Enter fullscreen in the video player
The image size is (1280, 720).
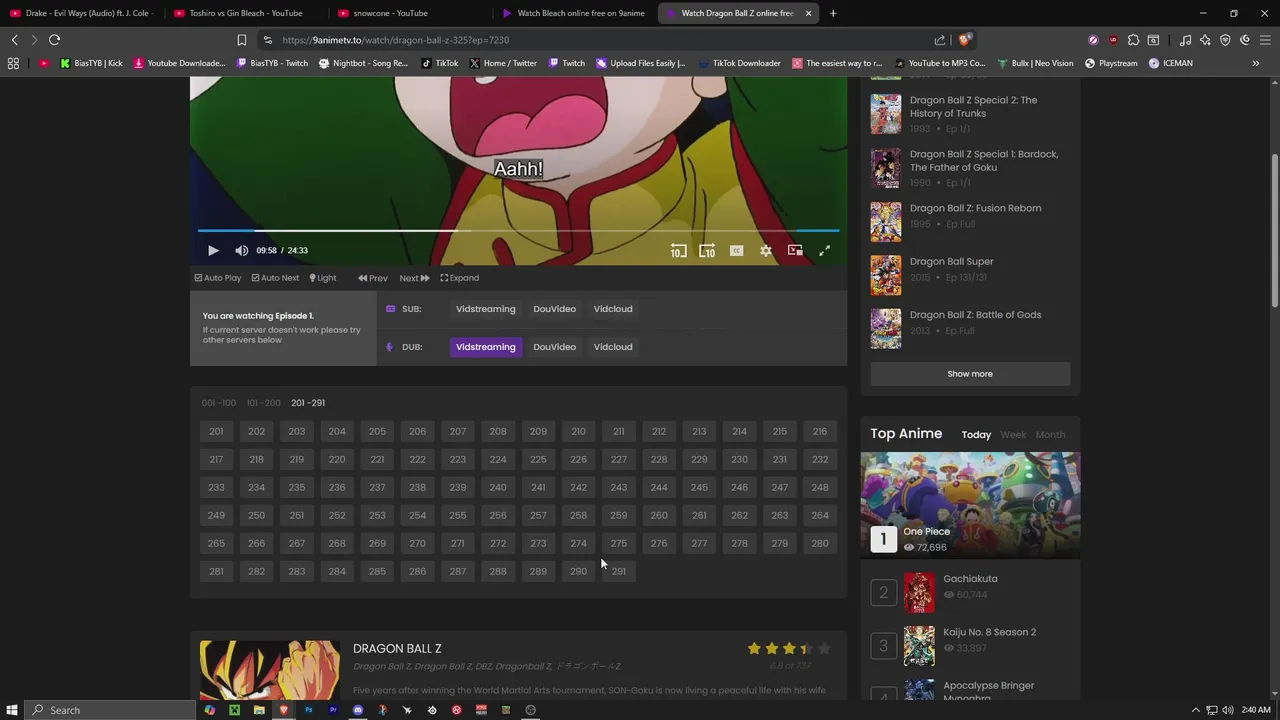(x=824, y=250)
